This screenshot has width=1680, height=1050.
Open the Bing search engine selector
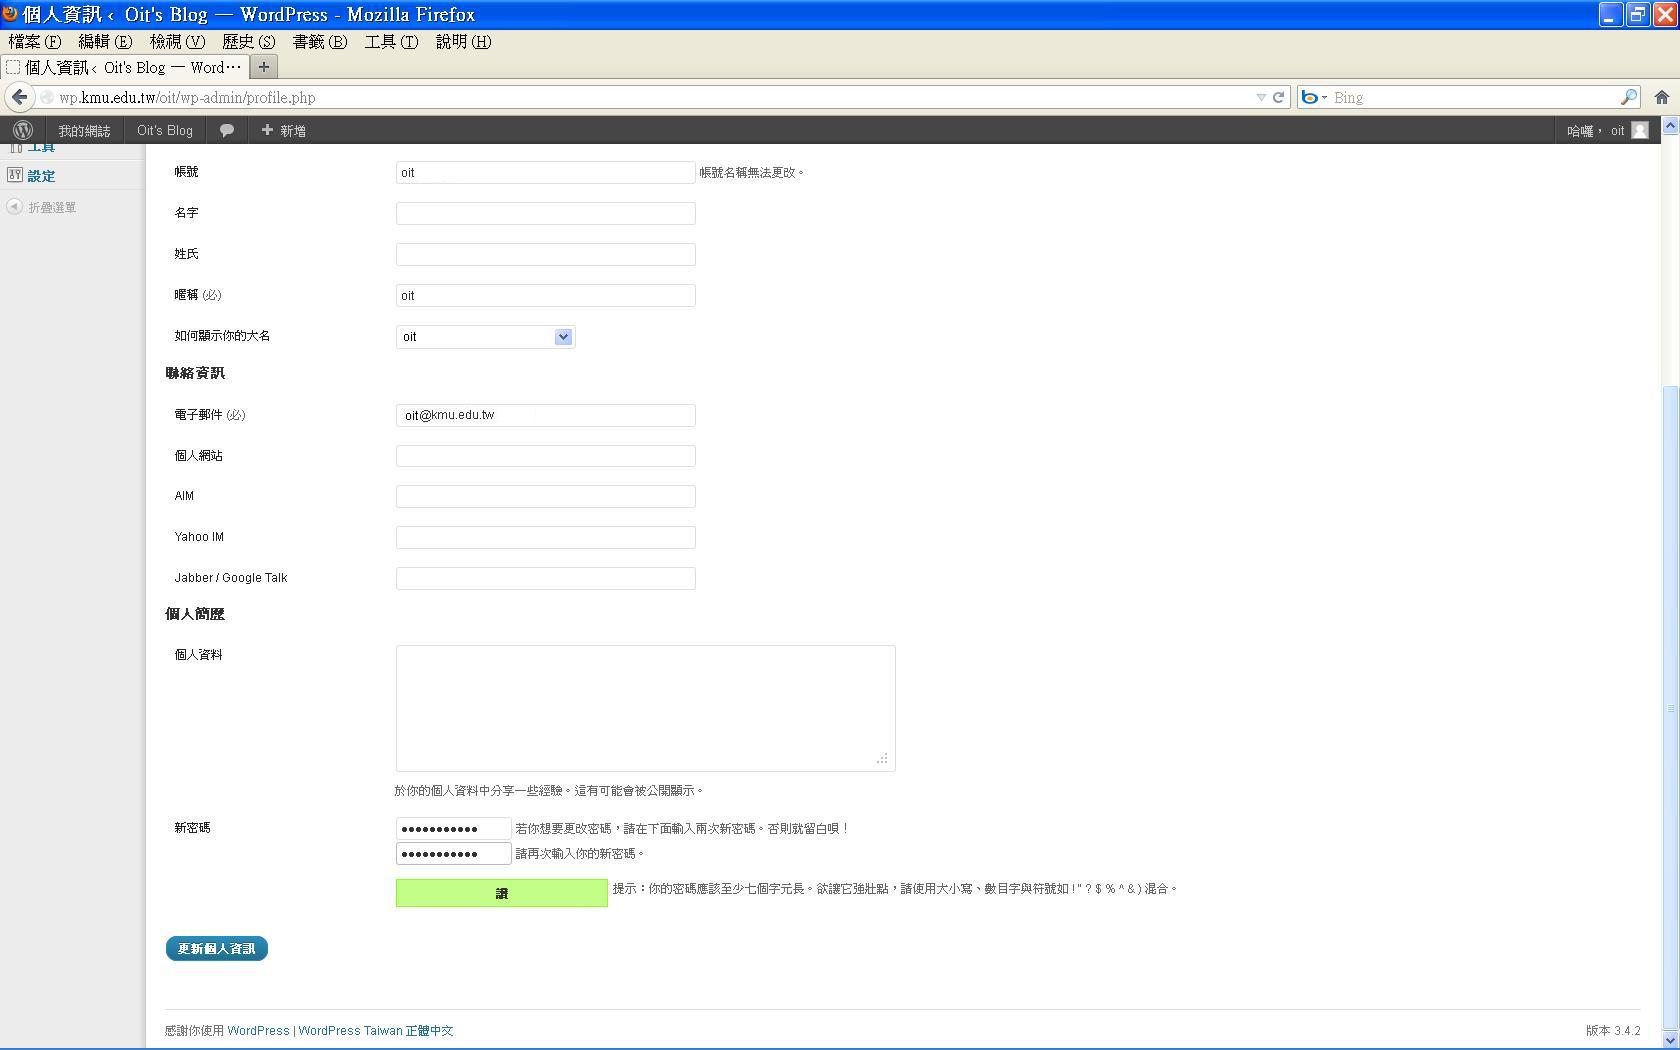(x=1314, y=97)
